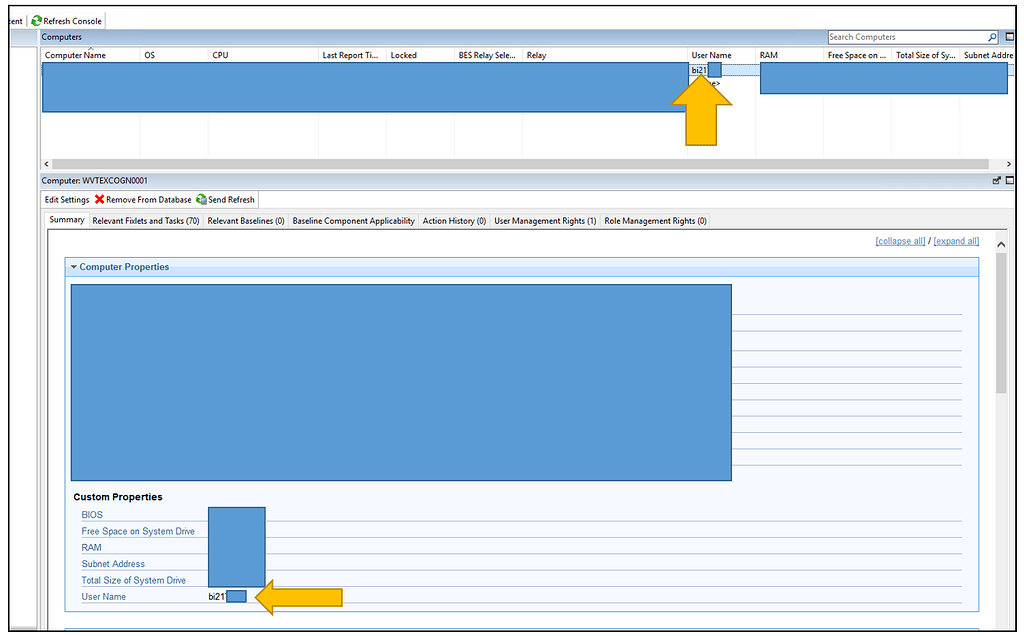Image resolution: width=1024 pixels, height=636 pixels.
Task: Click the collapse all link
Action: coord(899,240)
